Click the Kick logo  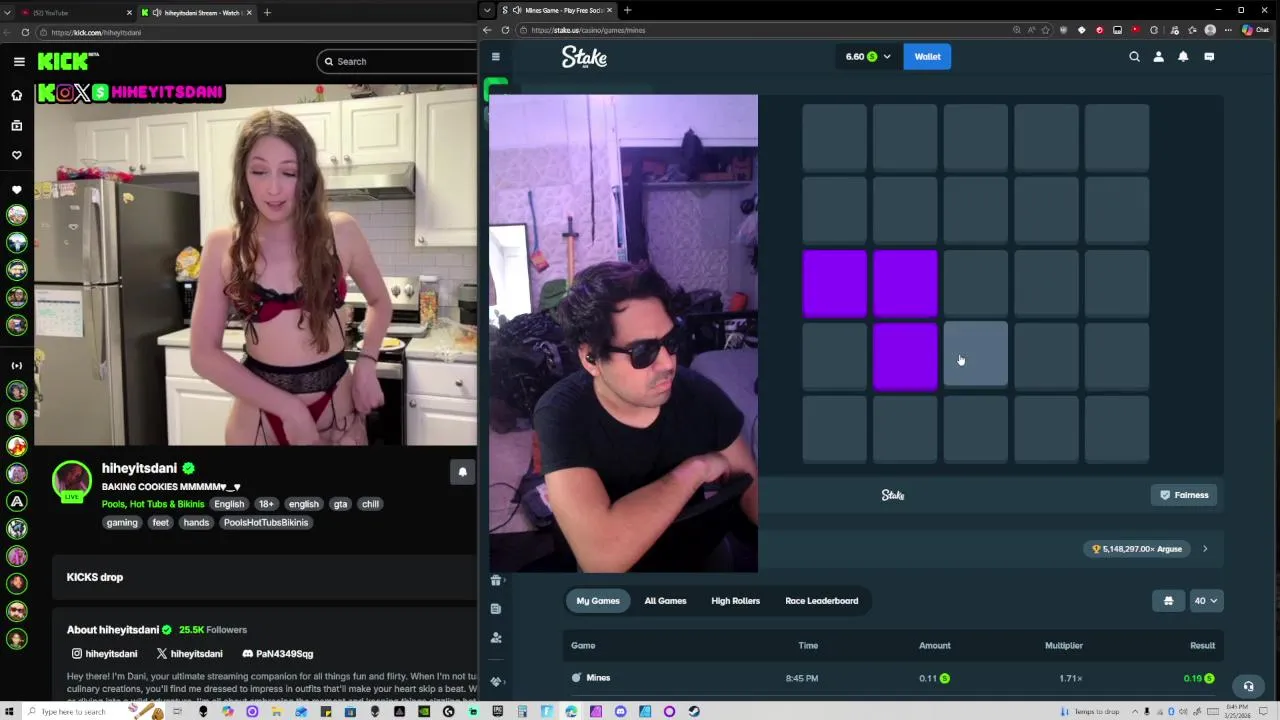click(x=68, y=61)
